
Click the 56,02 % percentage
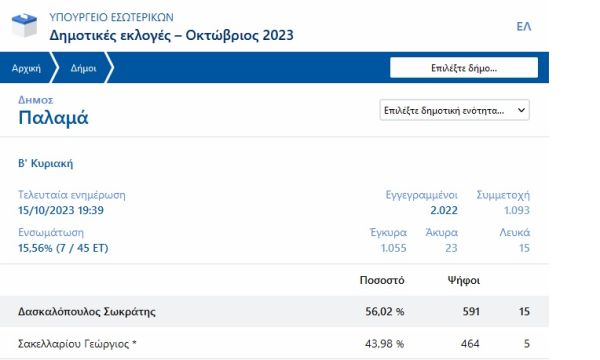pos(385,311)
